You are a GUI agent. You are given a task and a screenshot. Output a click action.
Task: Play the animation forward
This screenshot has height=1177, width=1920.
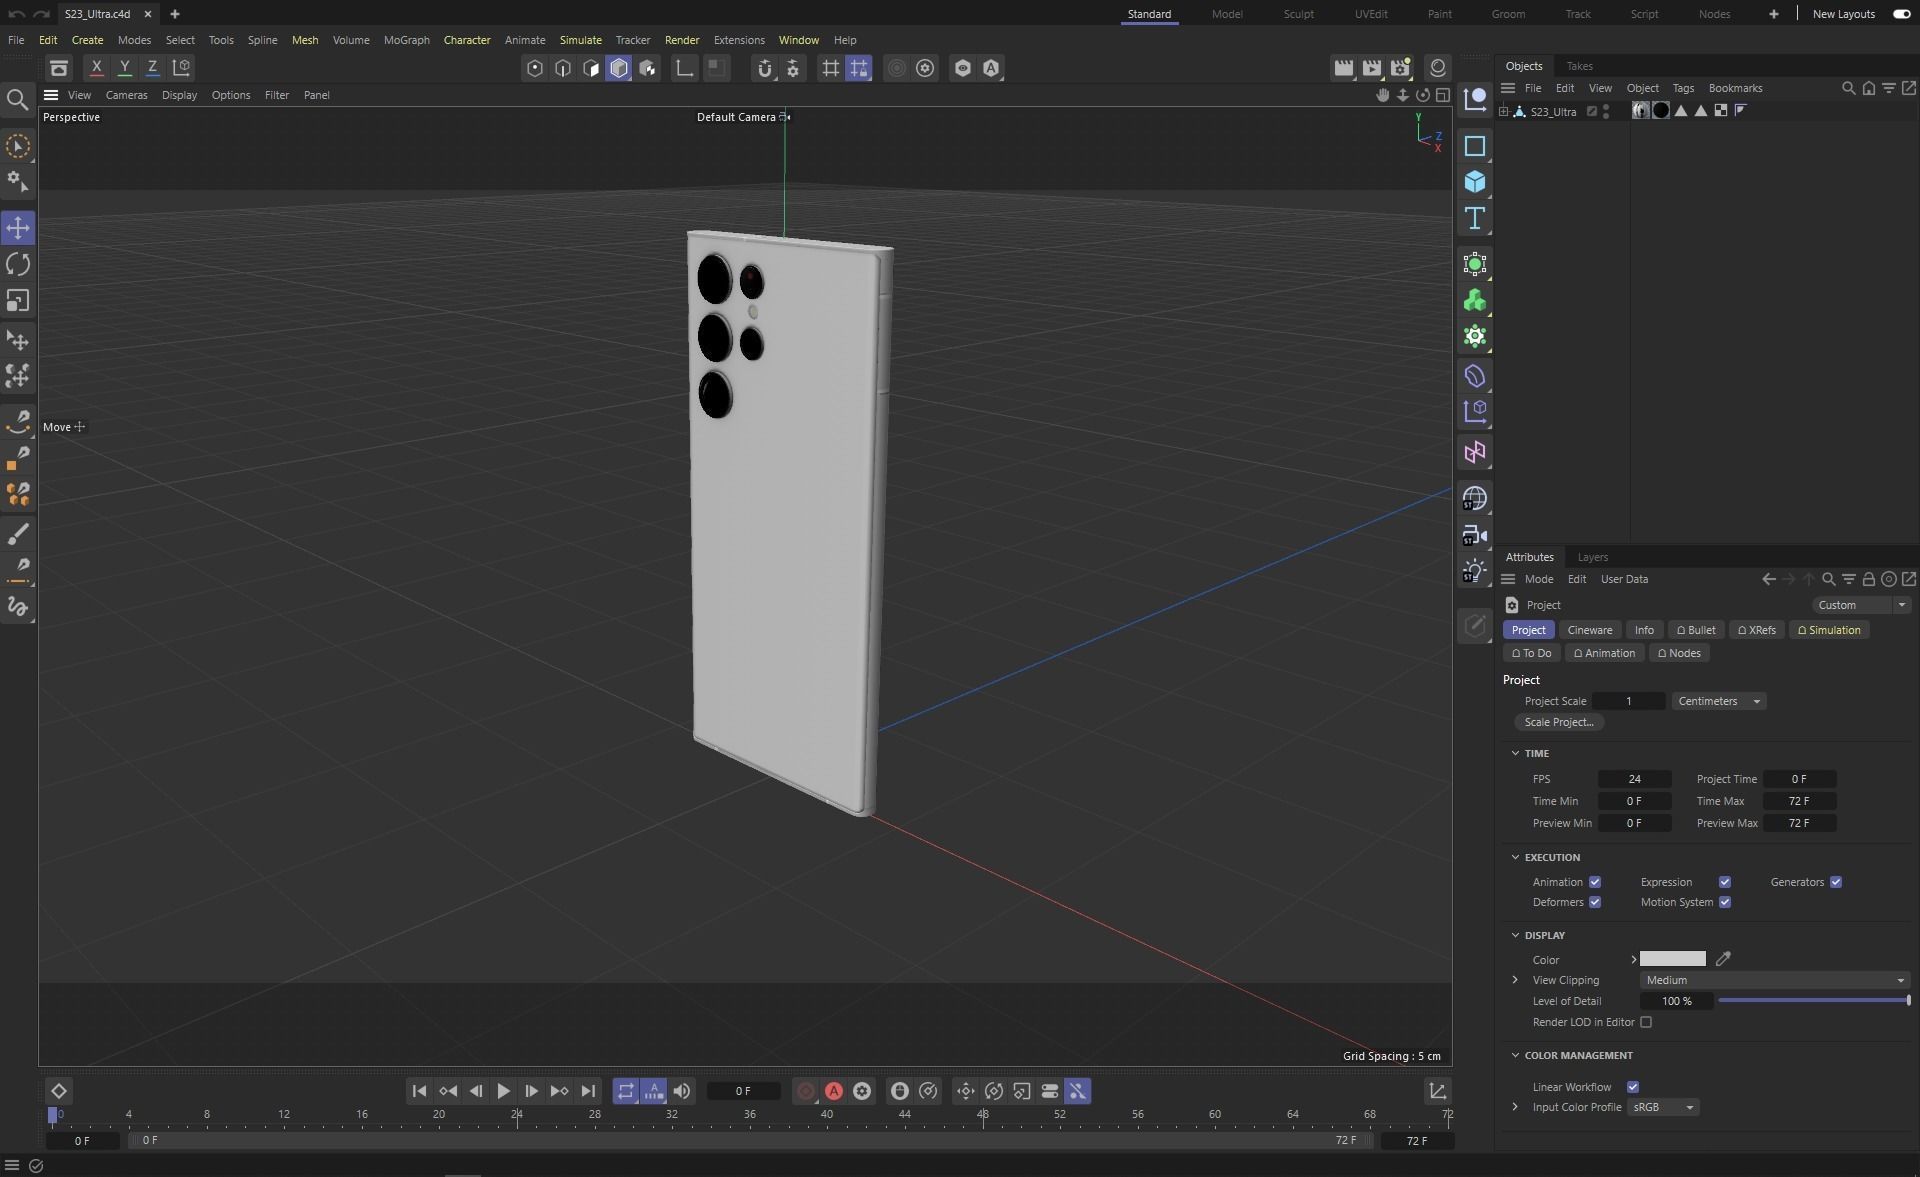point(504,1091)
